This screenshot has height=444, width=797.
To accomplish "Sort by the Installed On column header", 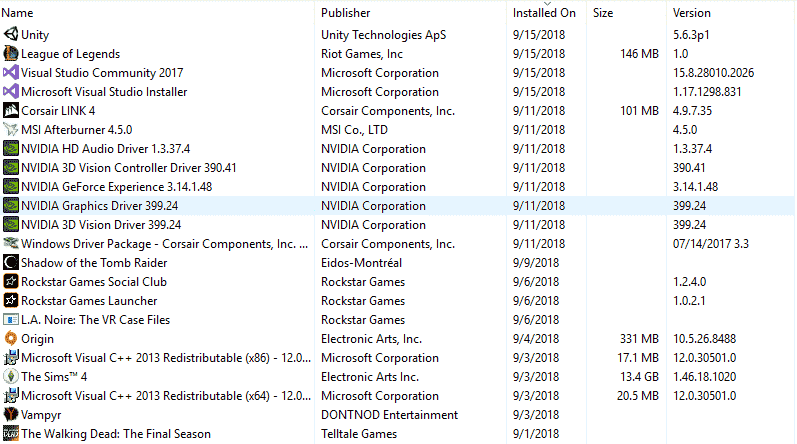I will 544,13.
